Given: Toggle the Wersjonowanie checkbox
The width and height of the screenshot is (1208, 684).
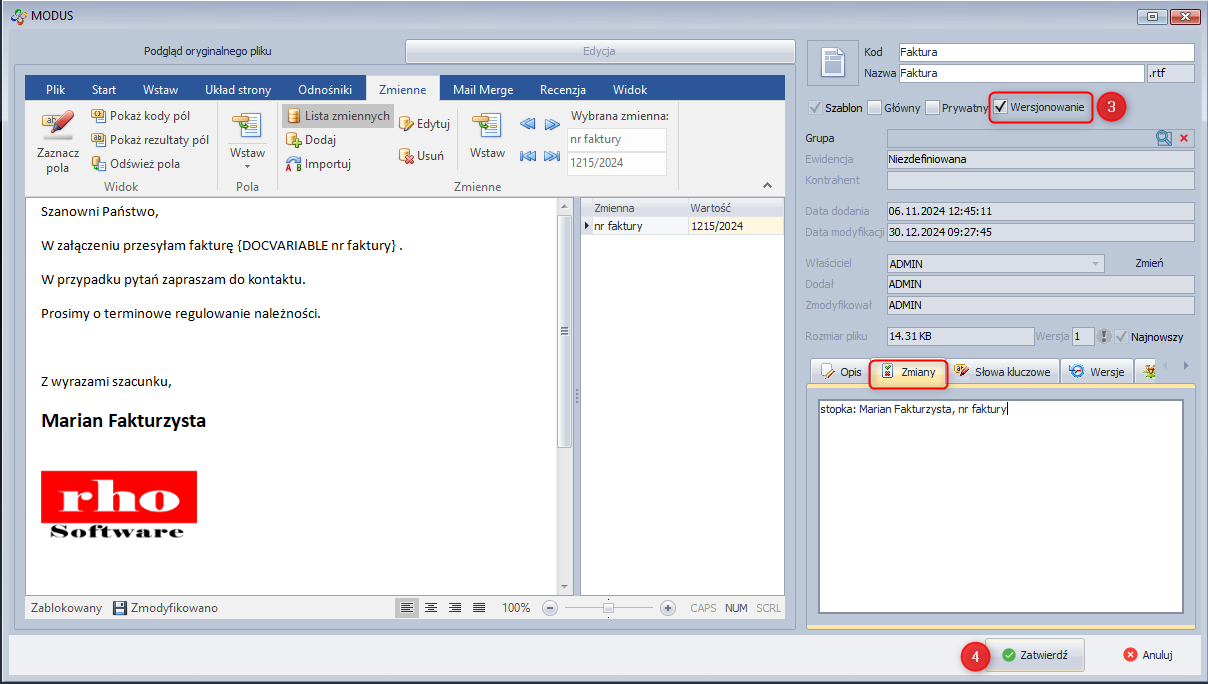Looking at the screenshot, I should [1001, 107].
